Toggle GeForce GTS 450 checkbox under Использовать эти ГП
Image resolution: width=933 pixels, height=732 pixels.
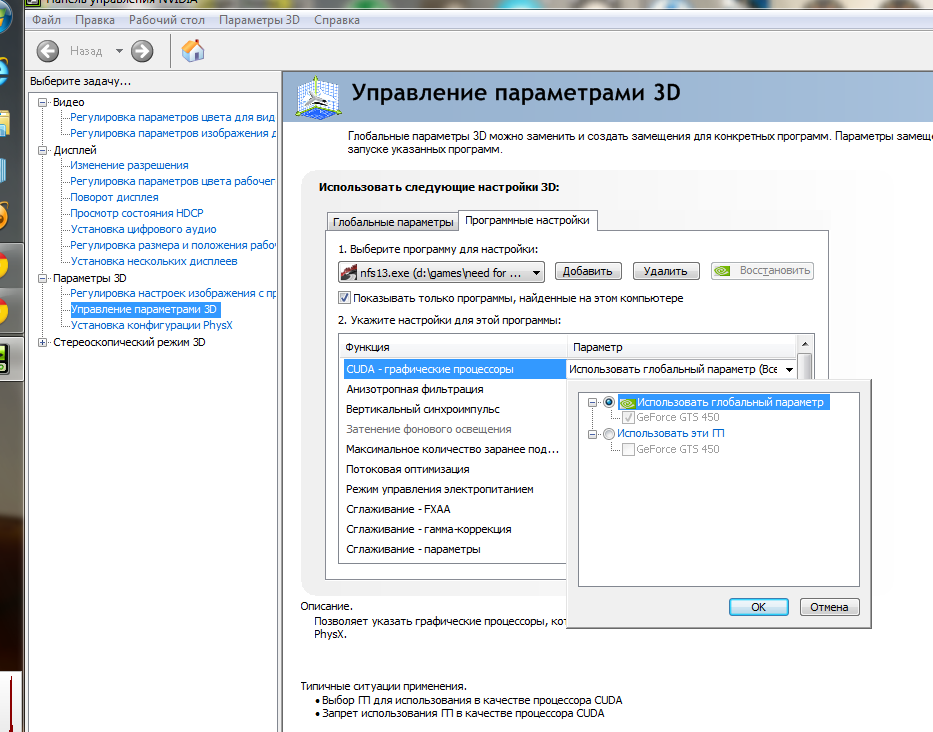tap(628, 450)
